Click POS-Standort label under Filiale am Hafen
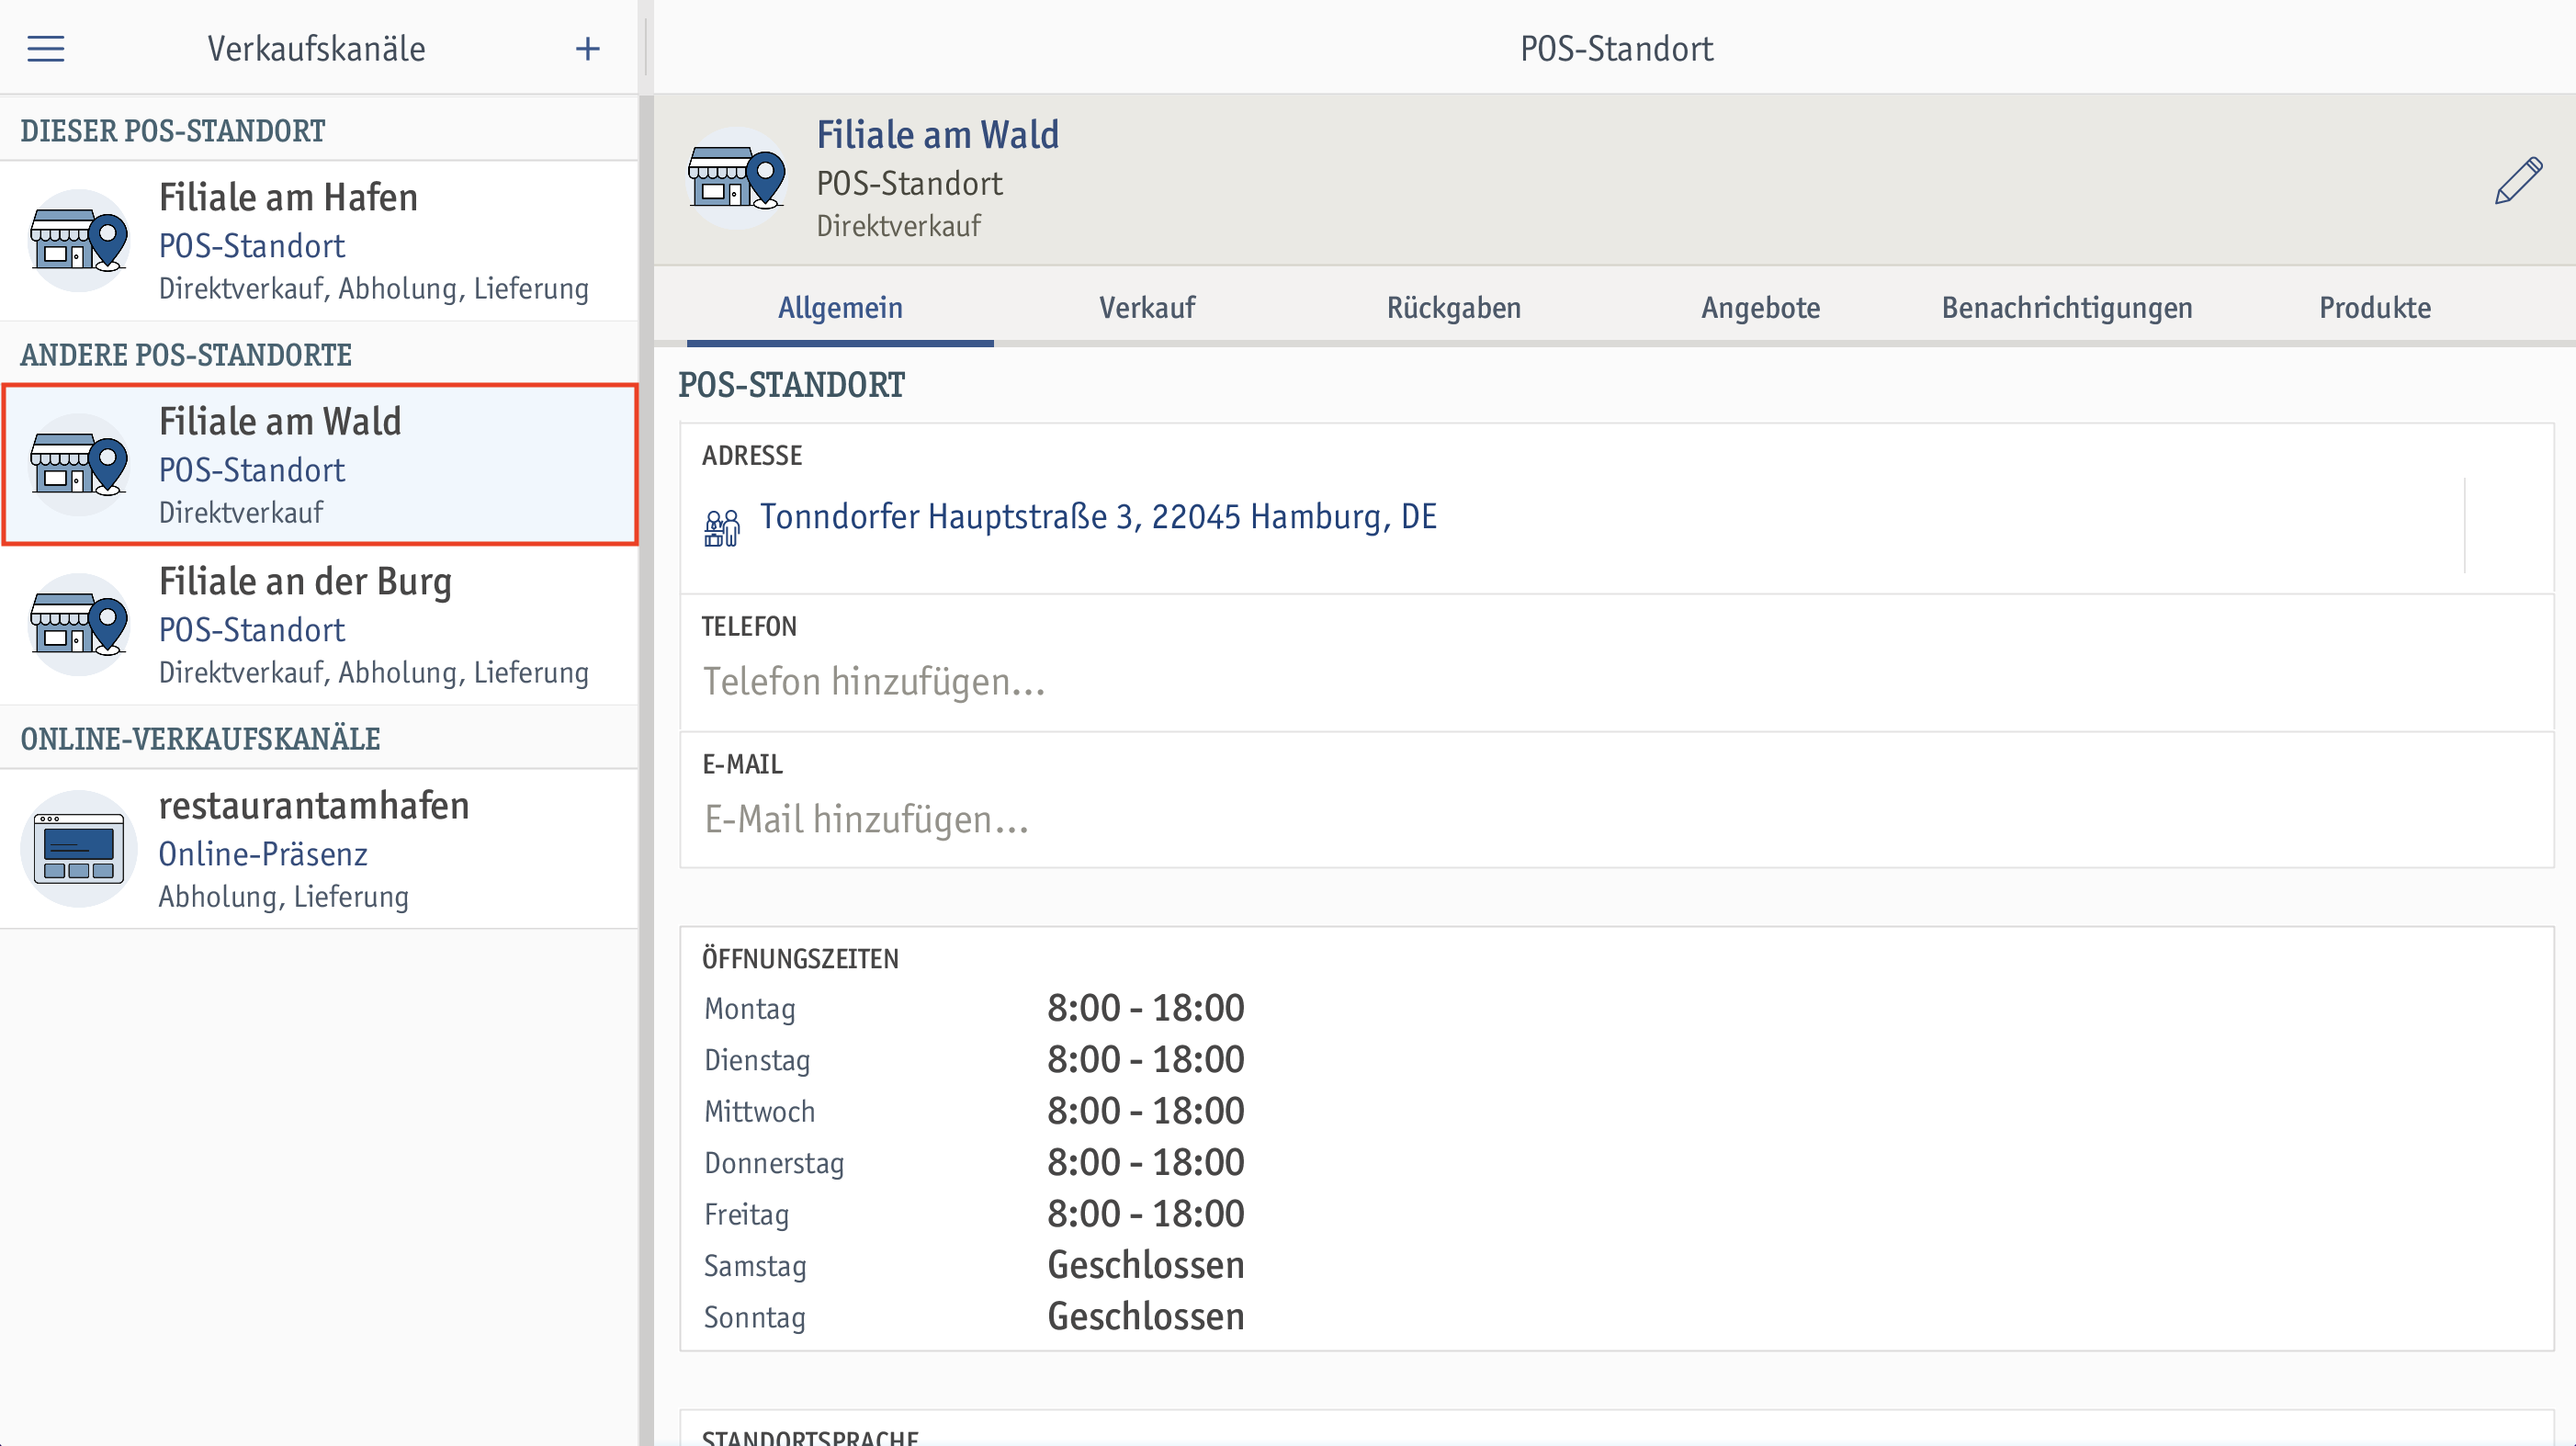2576x1446 pixels. (252, 246)
